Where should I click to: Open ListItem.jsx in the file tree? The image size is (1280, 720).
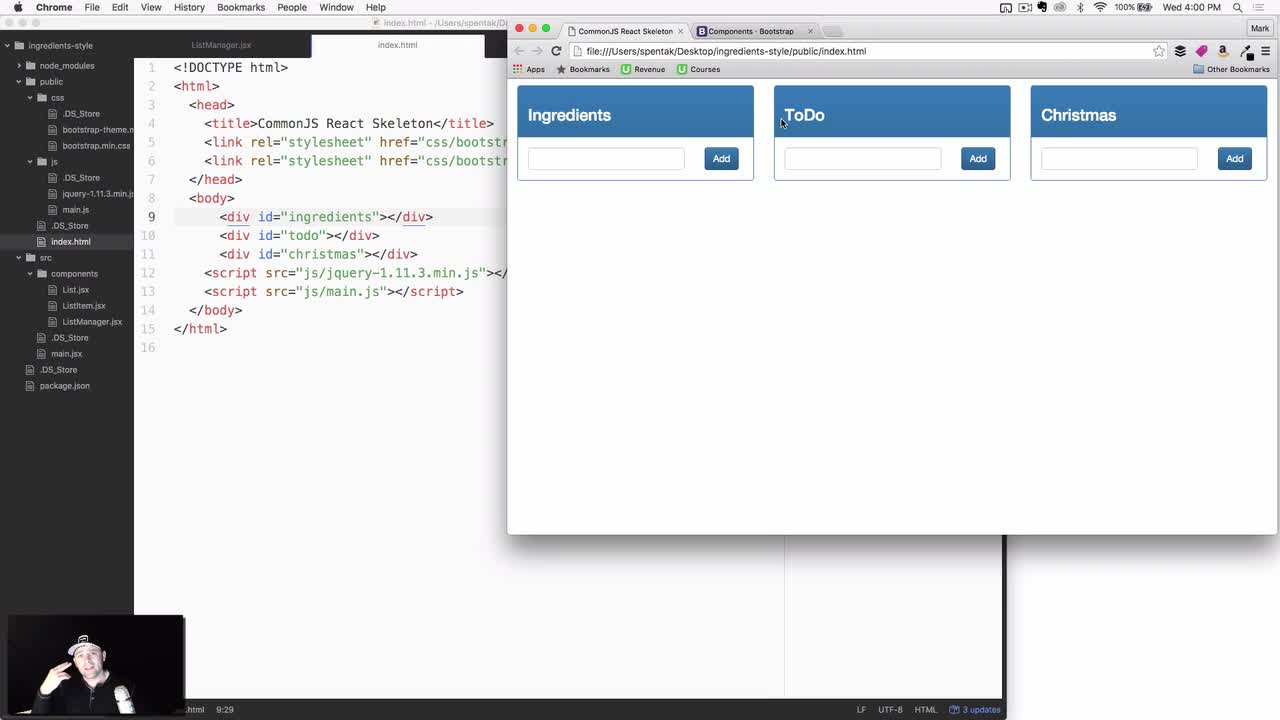[84, 305]
